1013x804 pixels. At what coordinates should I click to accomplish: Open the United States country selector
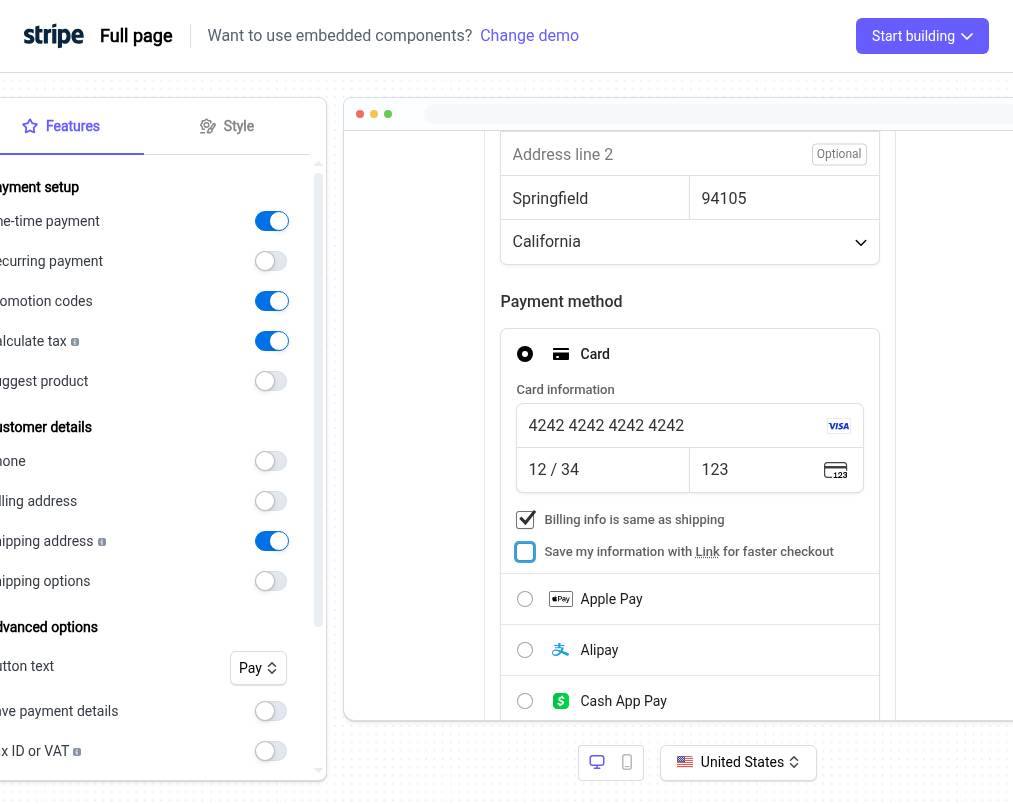pyautogui.click(x=738, y=763)
